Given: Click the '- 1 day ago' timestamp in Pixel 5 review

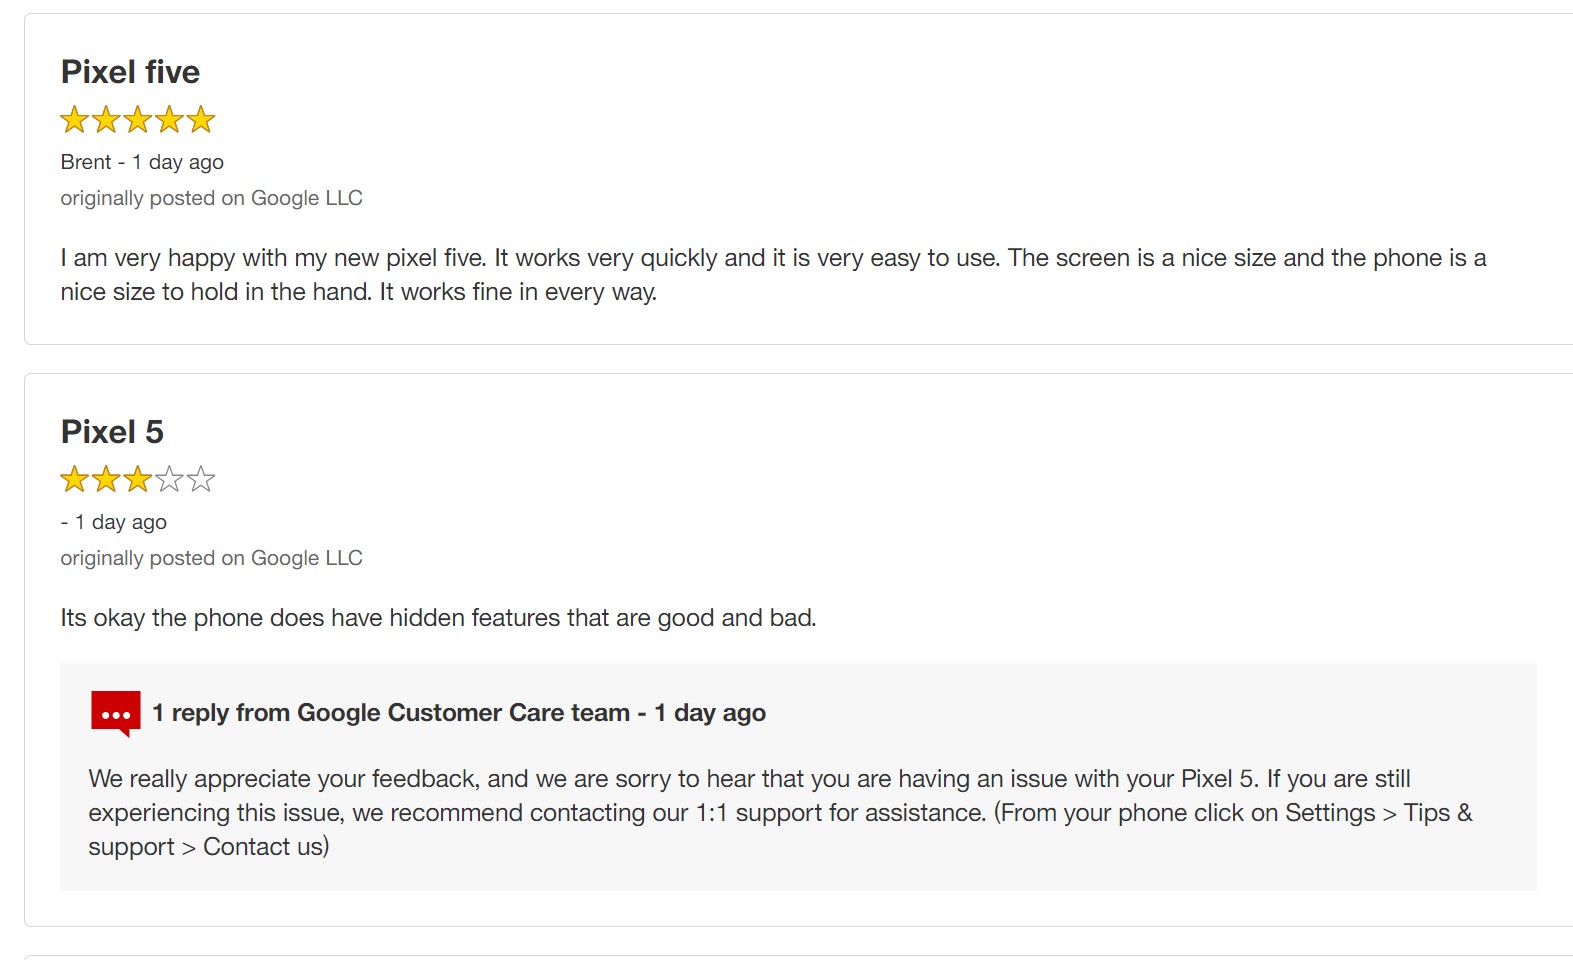Looking at the screenshot, I should (x=114, y=522).
